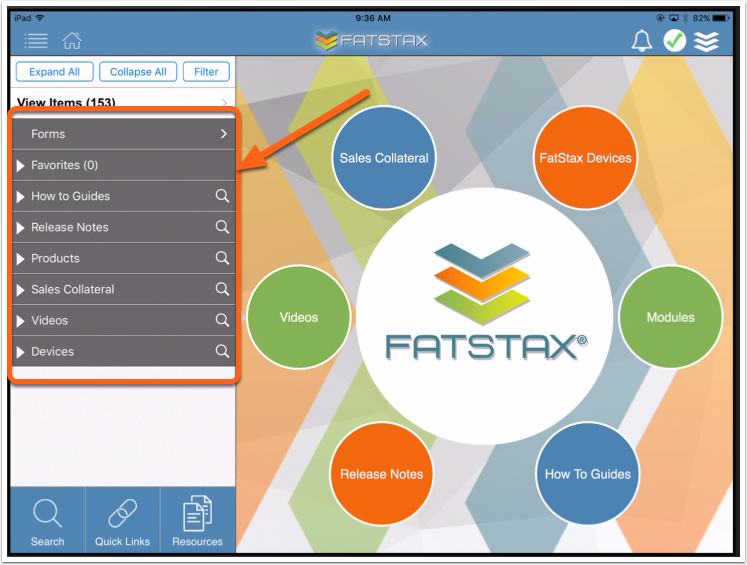The width and height of the screenshot is (747, 565).
Task: Open the Search tab at bottom
Action: pyautogui.click(x=48, y=520)
